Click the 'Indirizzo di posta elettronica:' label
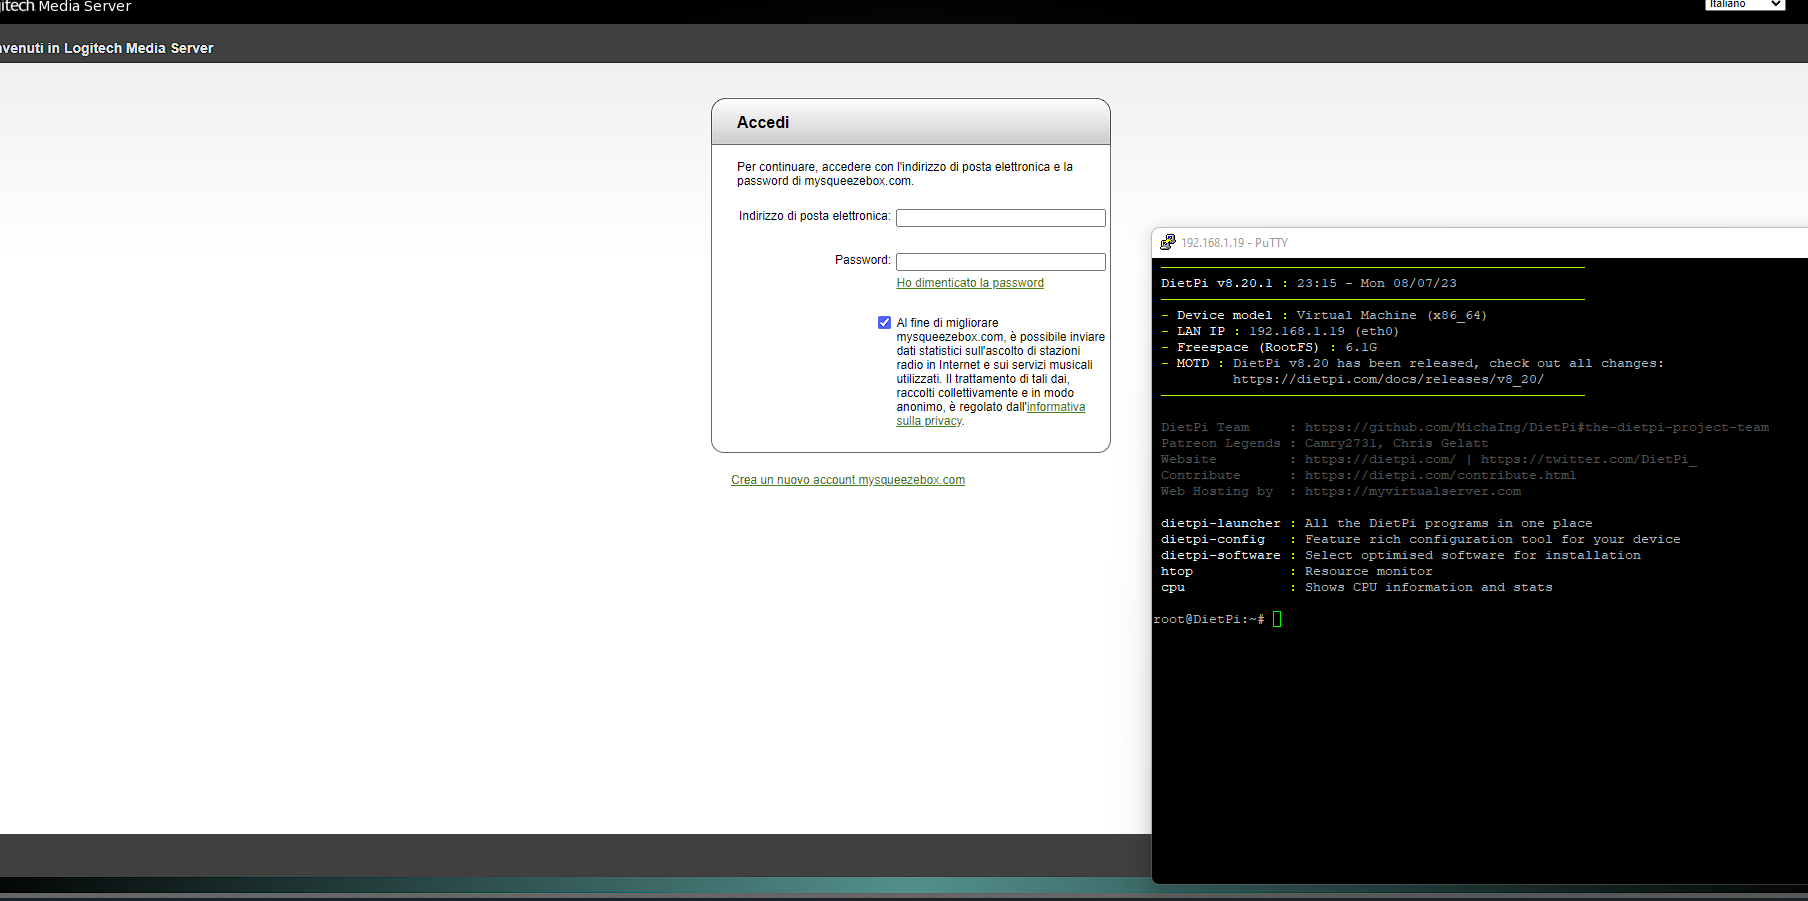1808x901 pixels. [x=814, y=216]
